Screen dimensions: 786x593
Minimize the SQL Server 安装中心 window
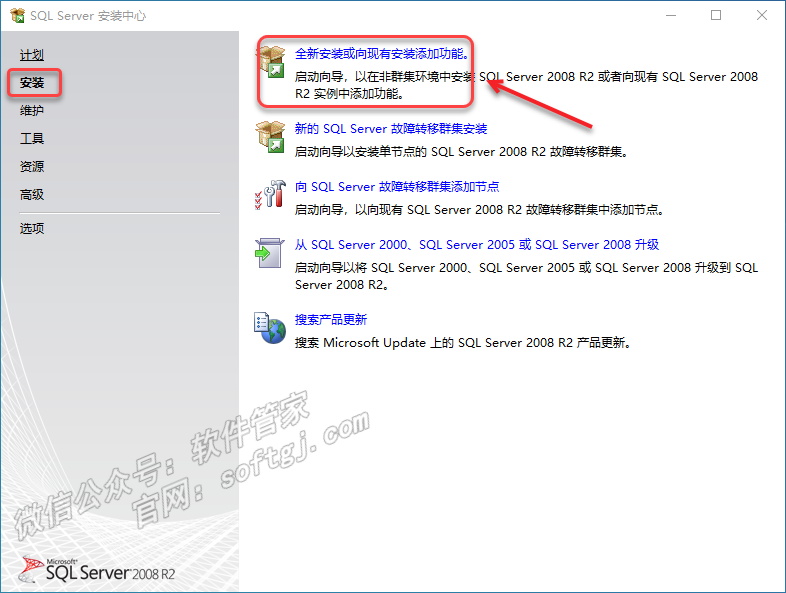(x=671, y=16)
